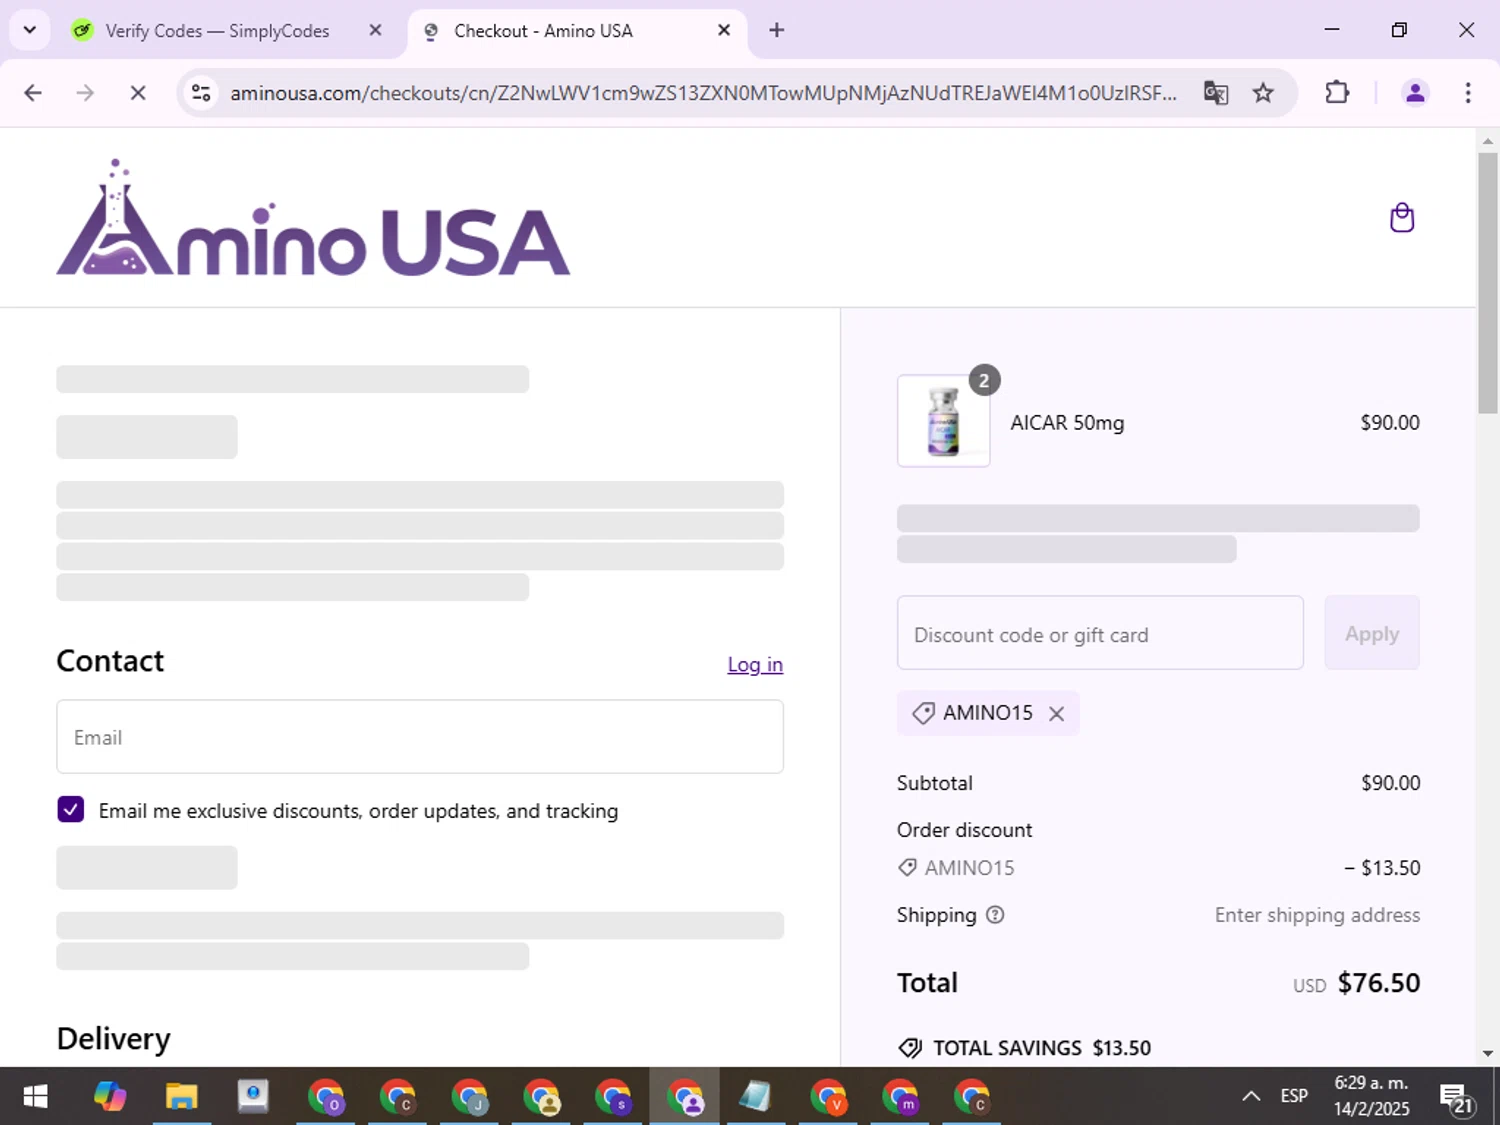Image resolution: width=1500 pixels, height=1125 pixels.
Task: Open the Chrome taskbar icon with m badge
Action: [x=900, y=1097]
